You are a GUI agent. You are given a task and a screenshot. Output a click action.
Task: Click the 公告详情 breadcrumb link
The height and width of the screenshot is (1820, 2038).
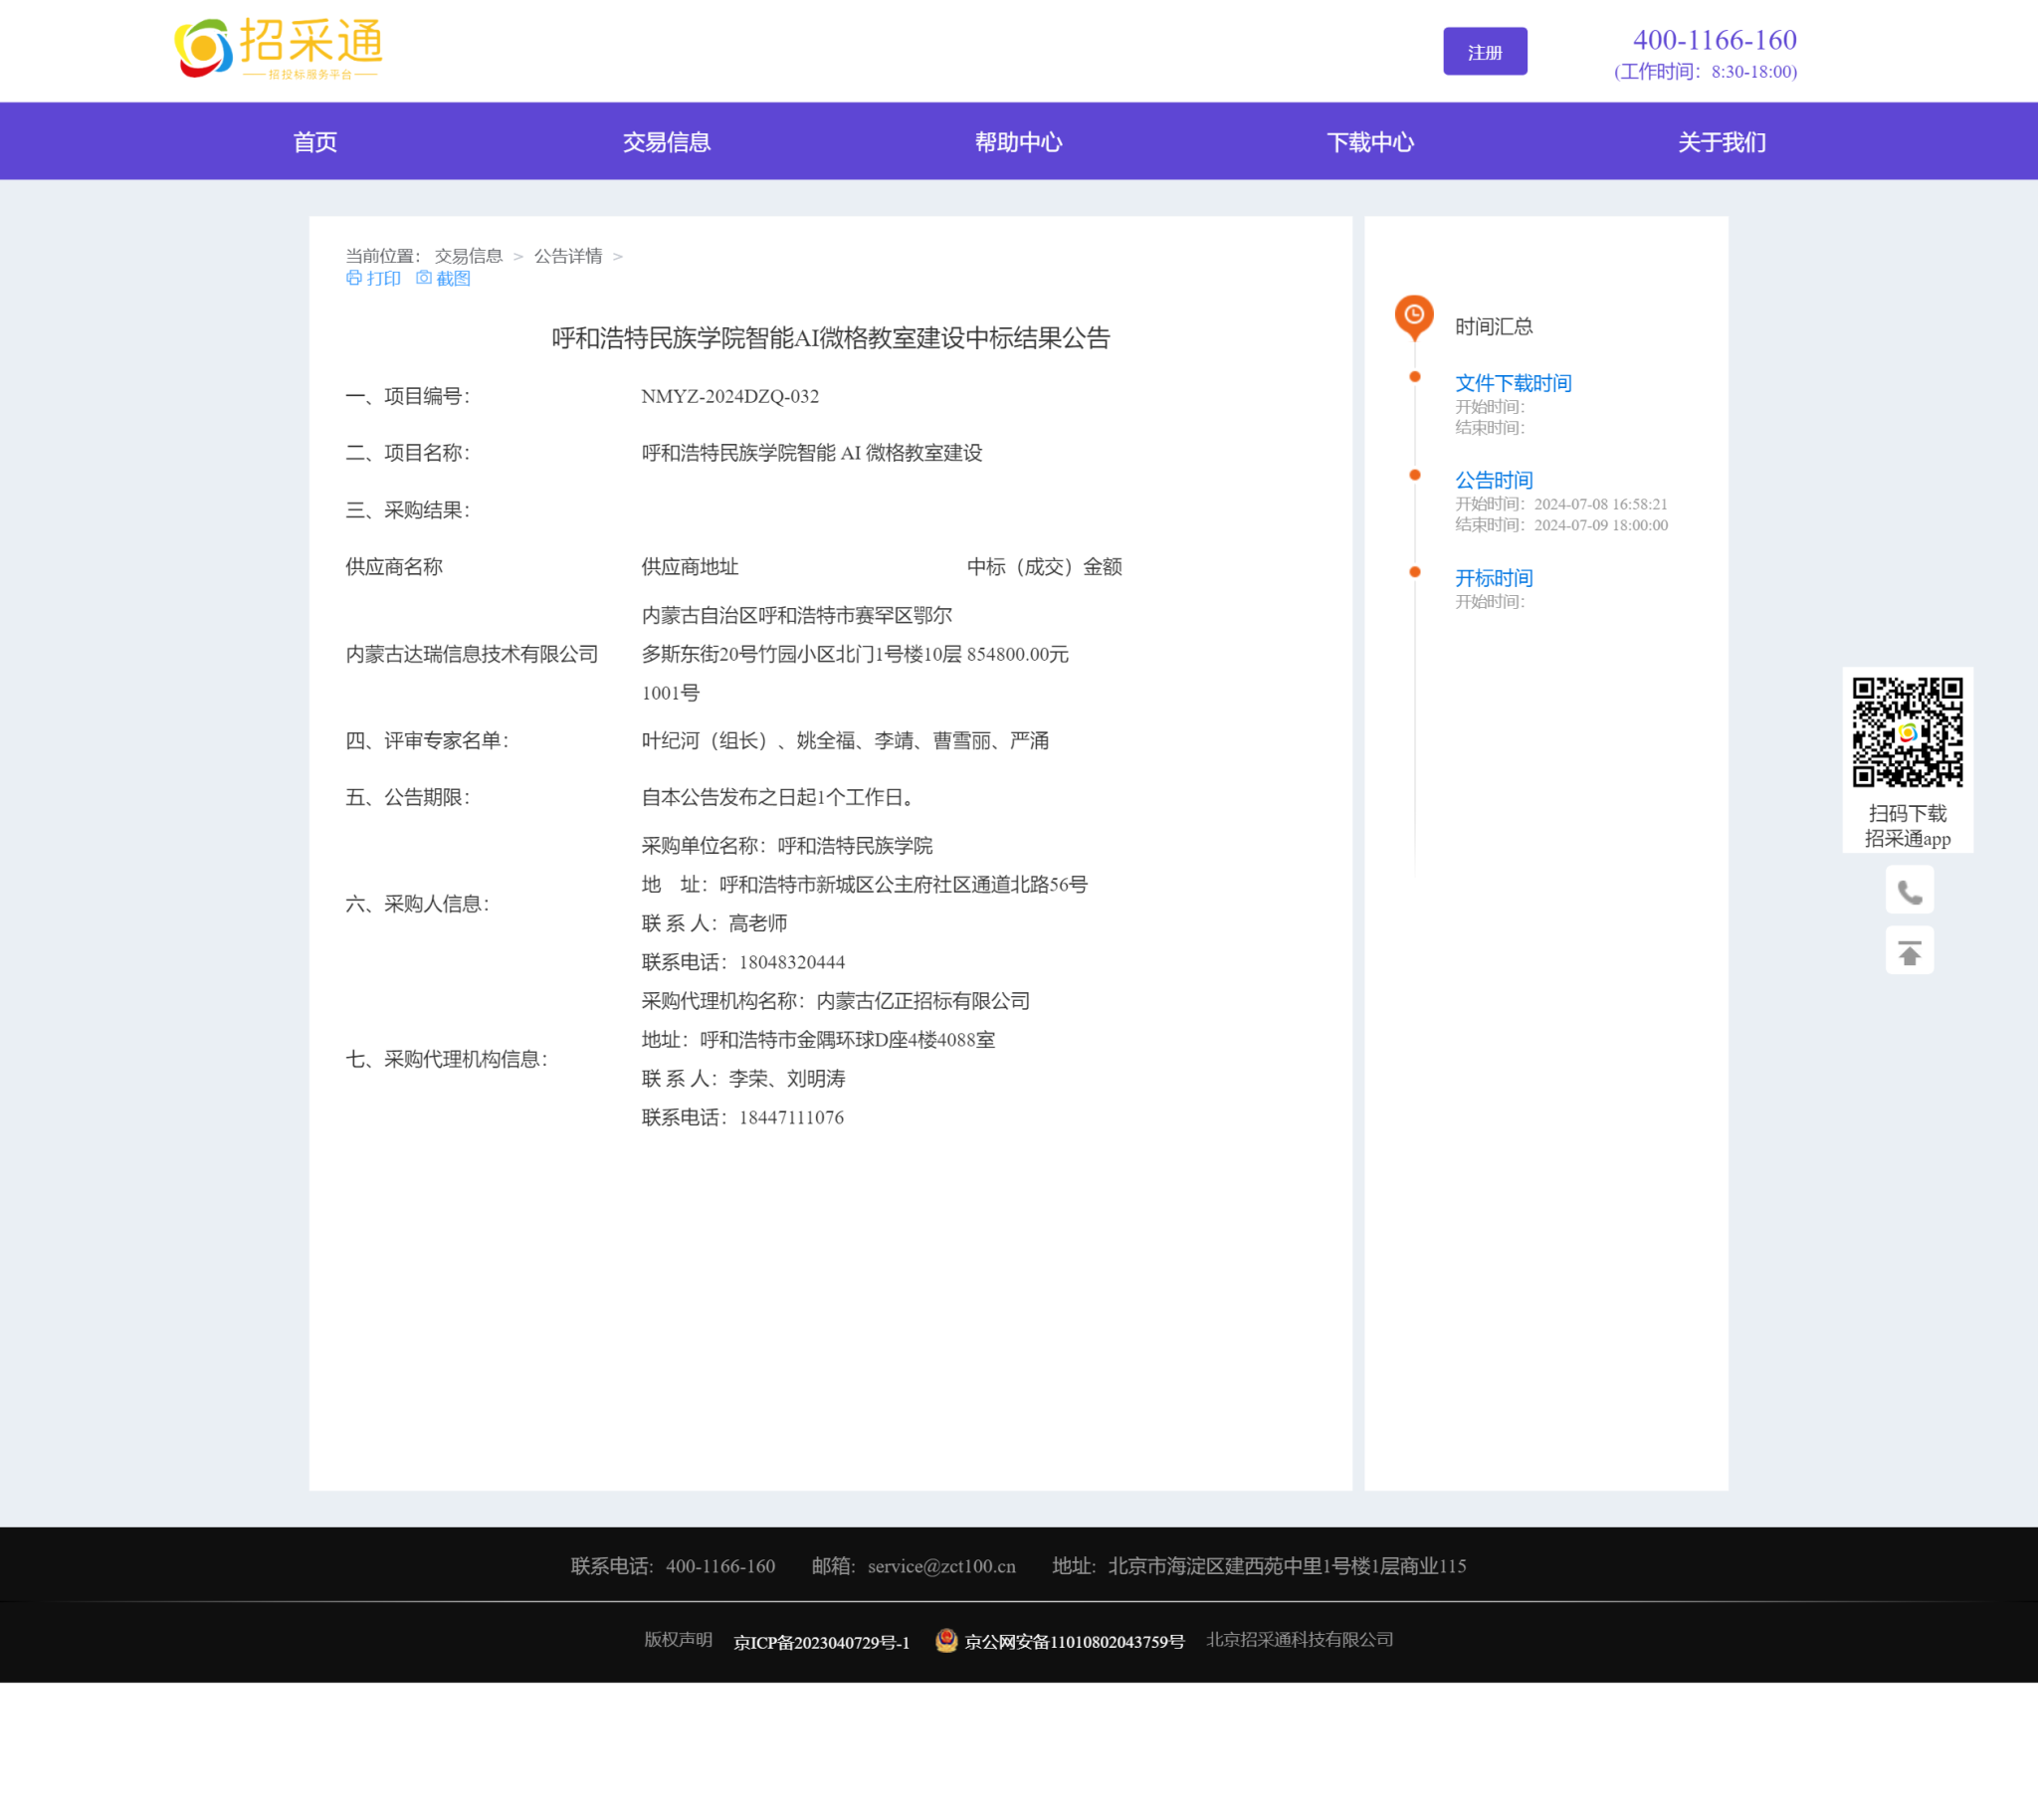[x=568, y=256]
